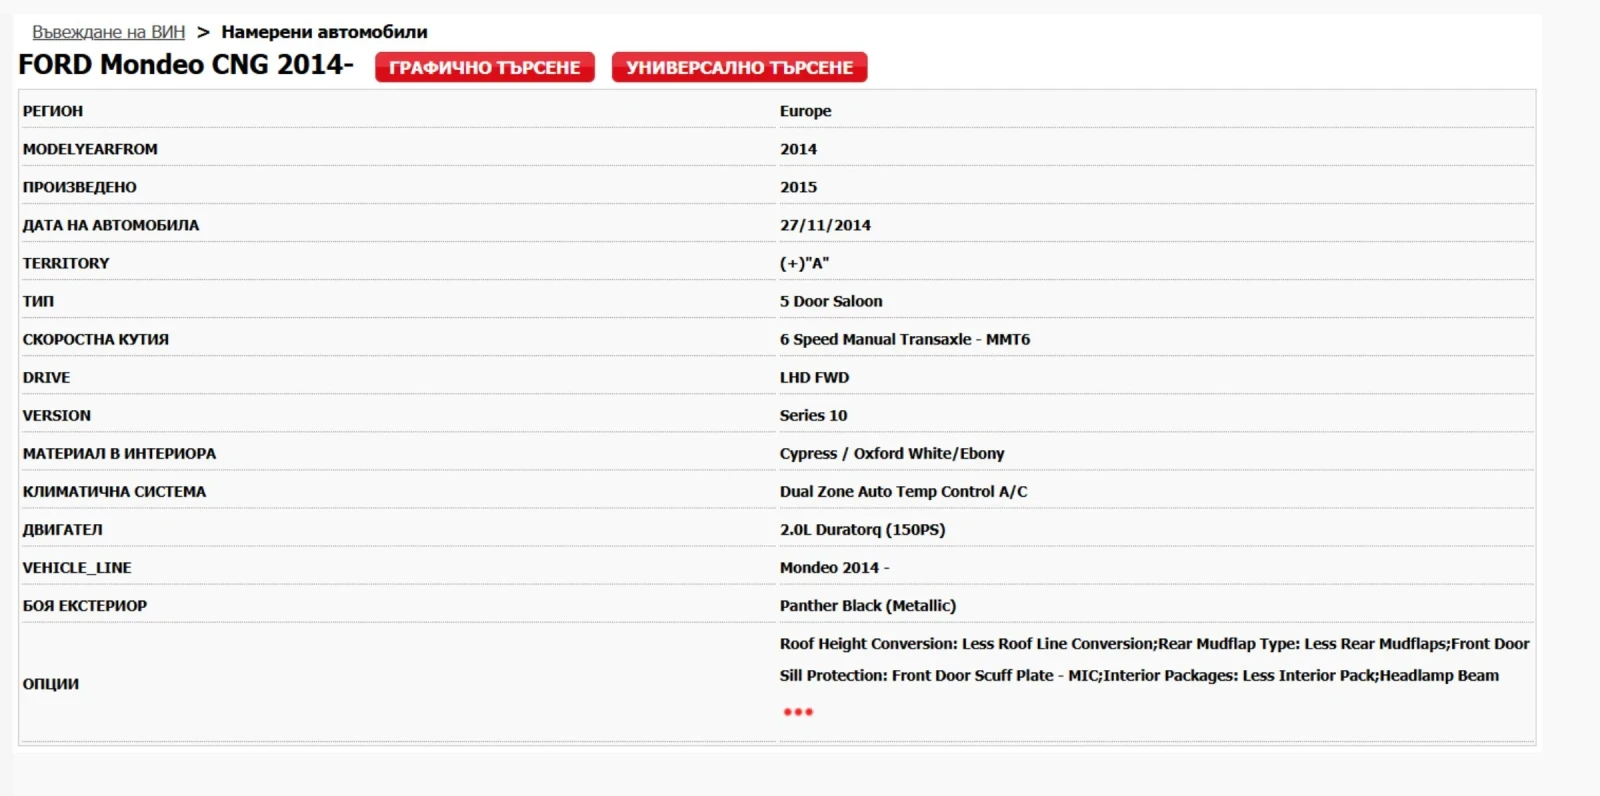1600x796 pixels.
Task: Click the ОПЦИИ row label
Action: [x=51, y=683]
